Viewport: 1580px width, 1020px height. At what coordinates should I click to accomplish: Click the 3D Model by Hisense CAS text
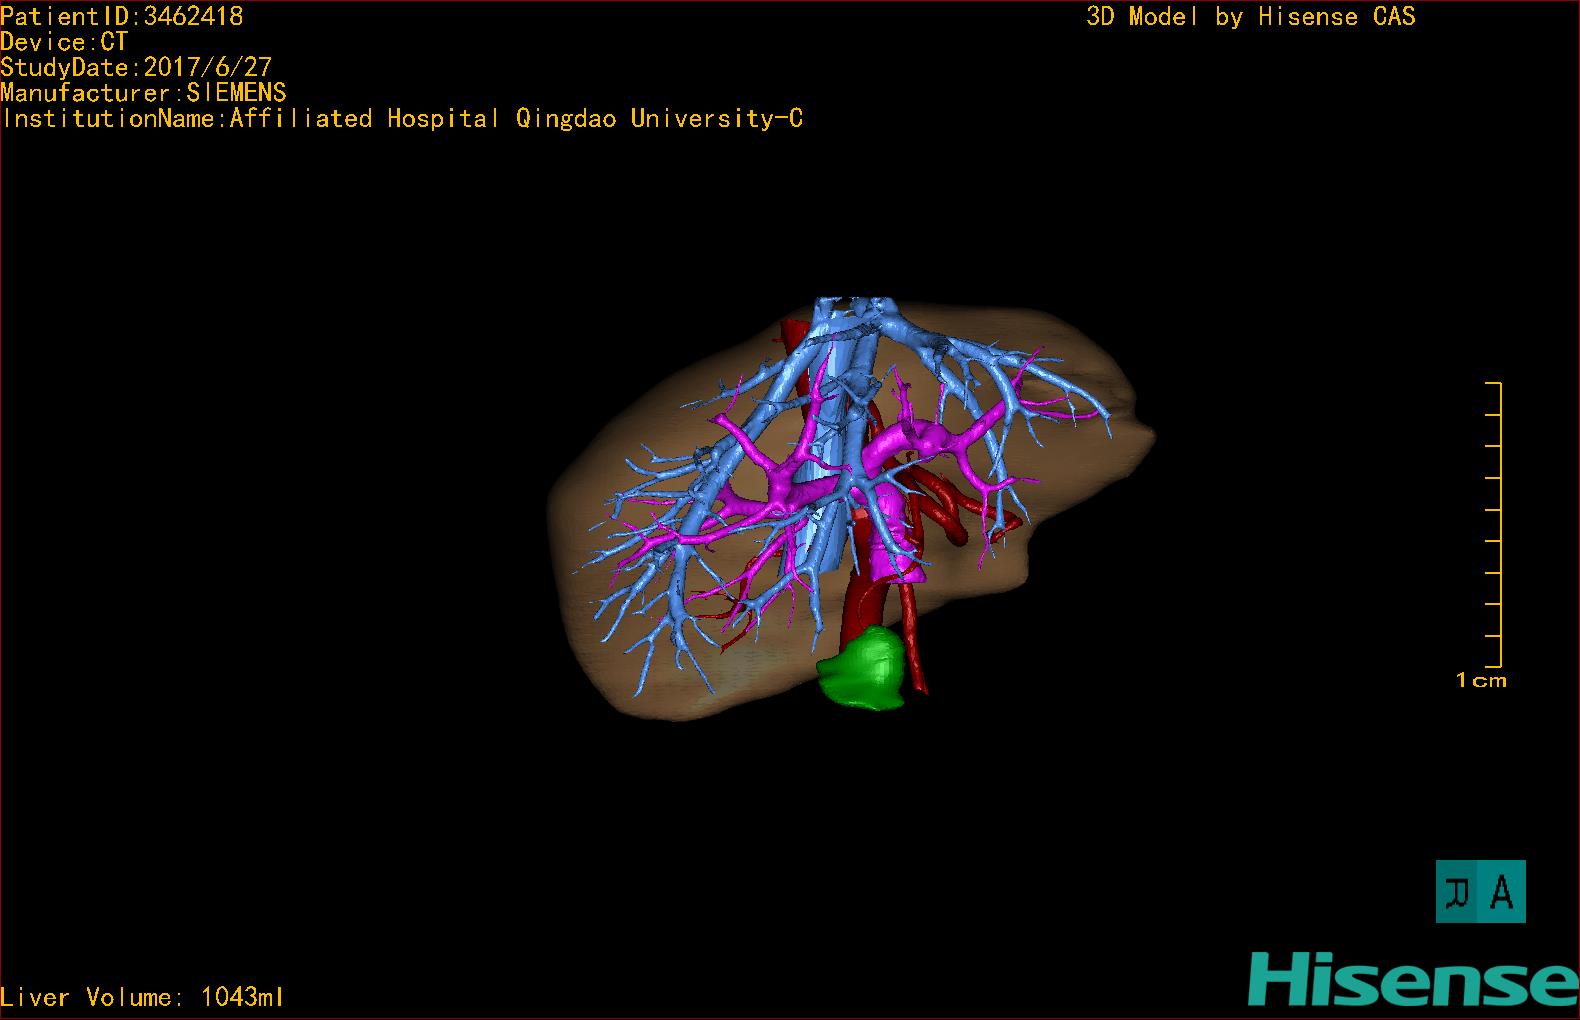[x=1251, y=16]
